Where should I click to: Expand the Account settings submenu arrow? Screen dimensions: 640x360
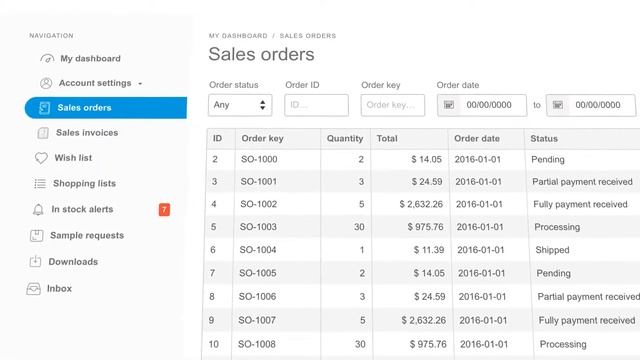point(140,84)
